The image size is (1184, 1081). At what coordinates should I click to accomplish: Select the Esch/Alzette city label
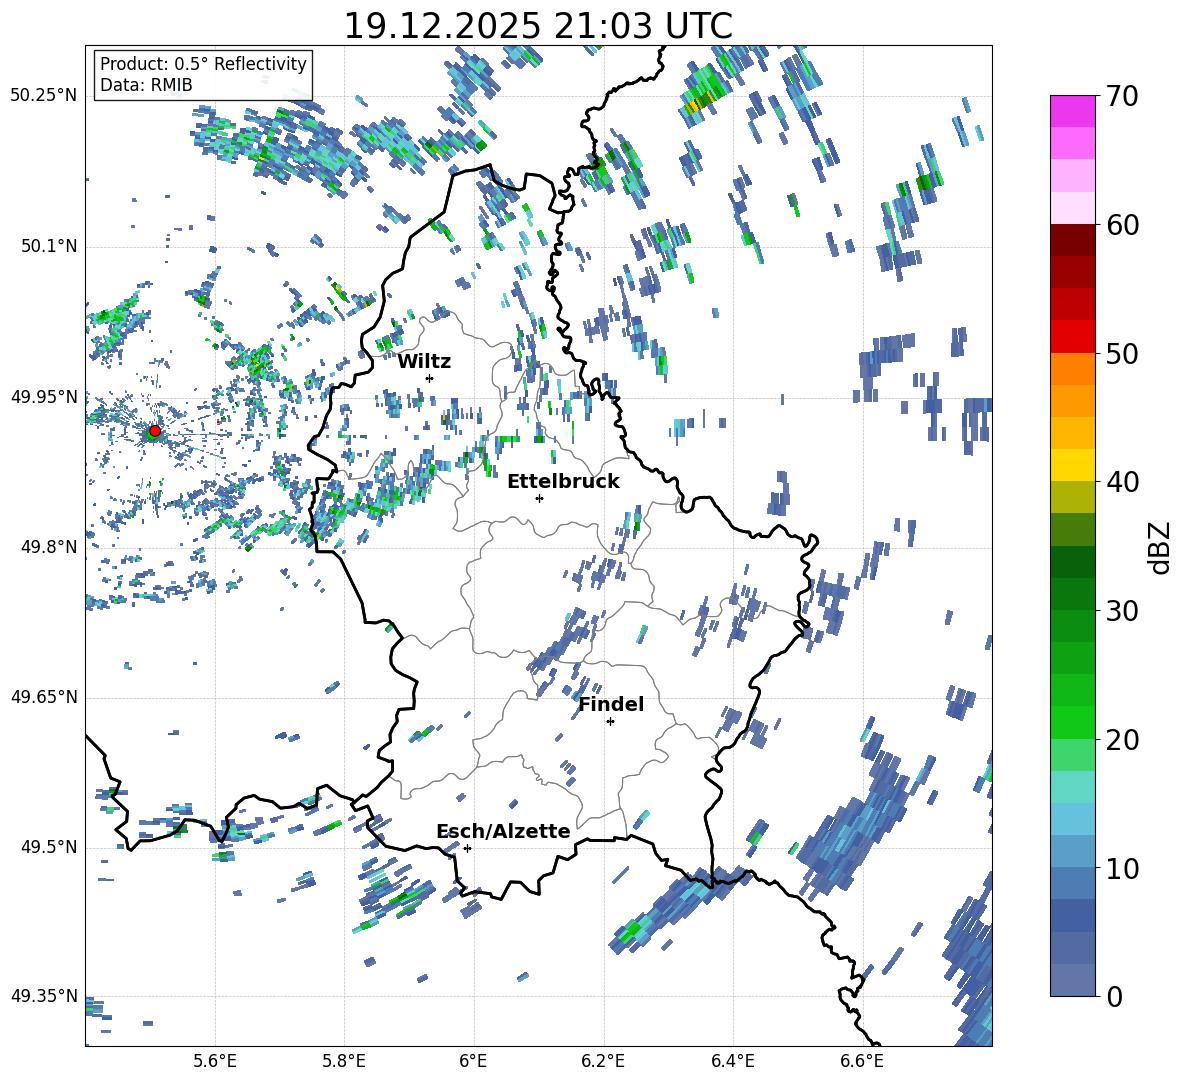coord(503,831)
